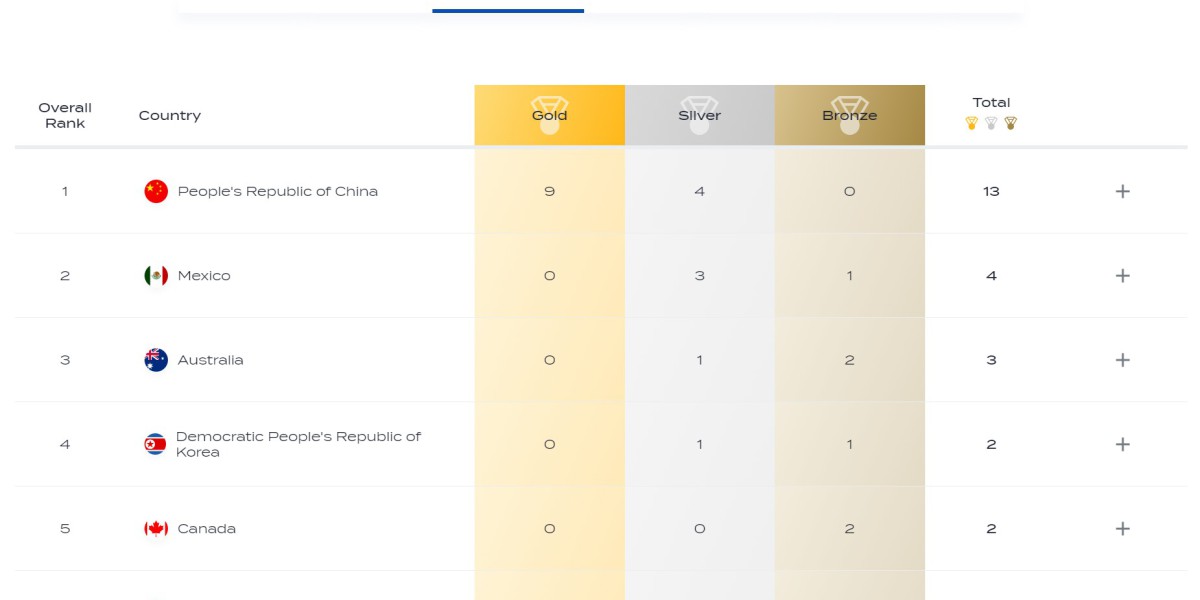Viewport: 1200px width, 600px height.
Task: Click the DPR Korea flag icon
Action: click(x=155, y=444)
